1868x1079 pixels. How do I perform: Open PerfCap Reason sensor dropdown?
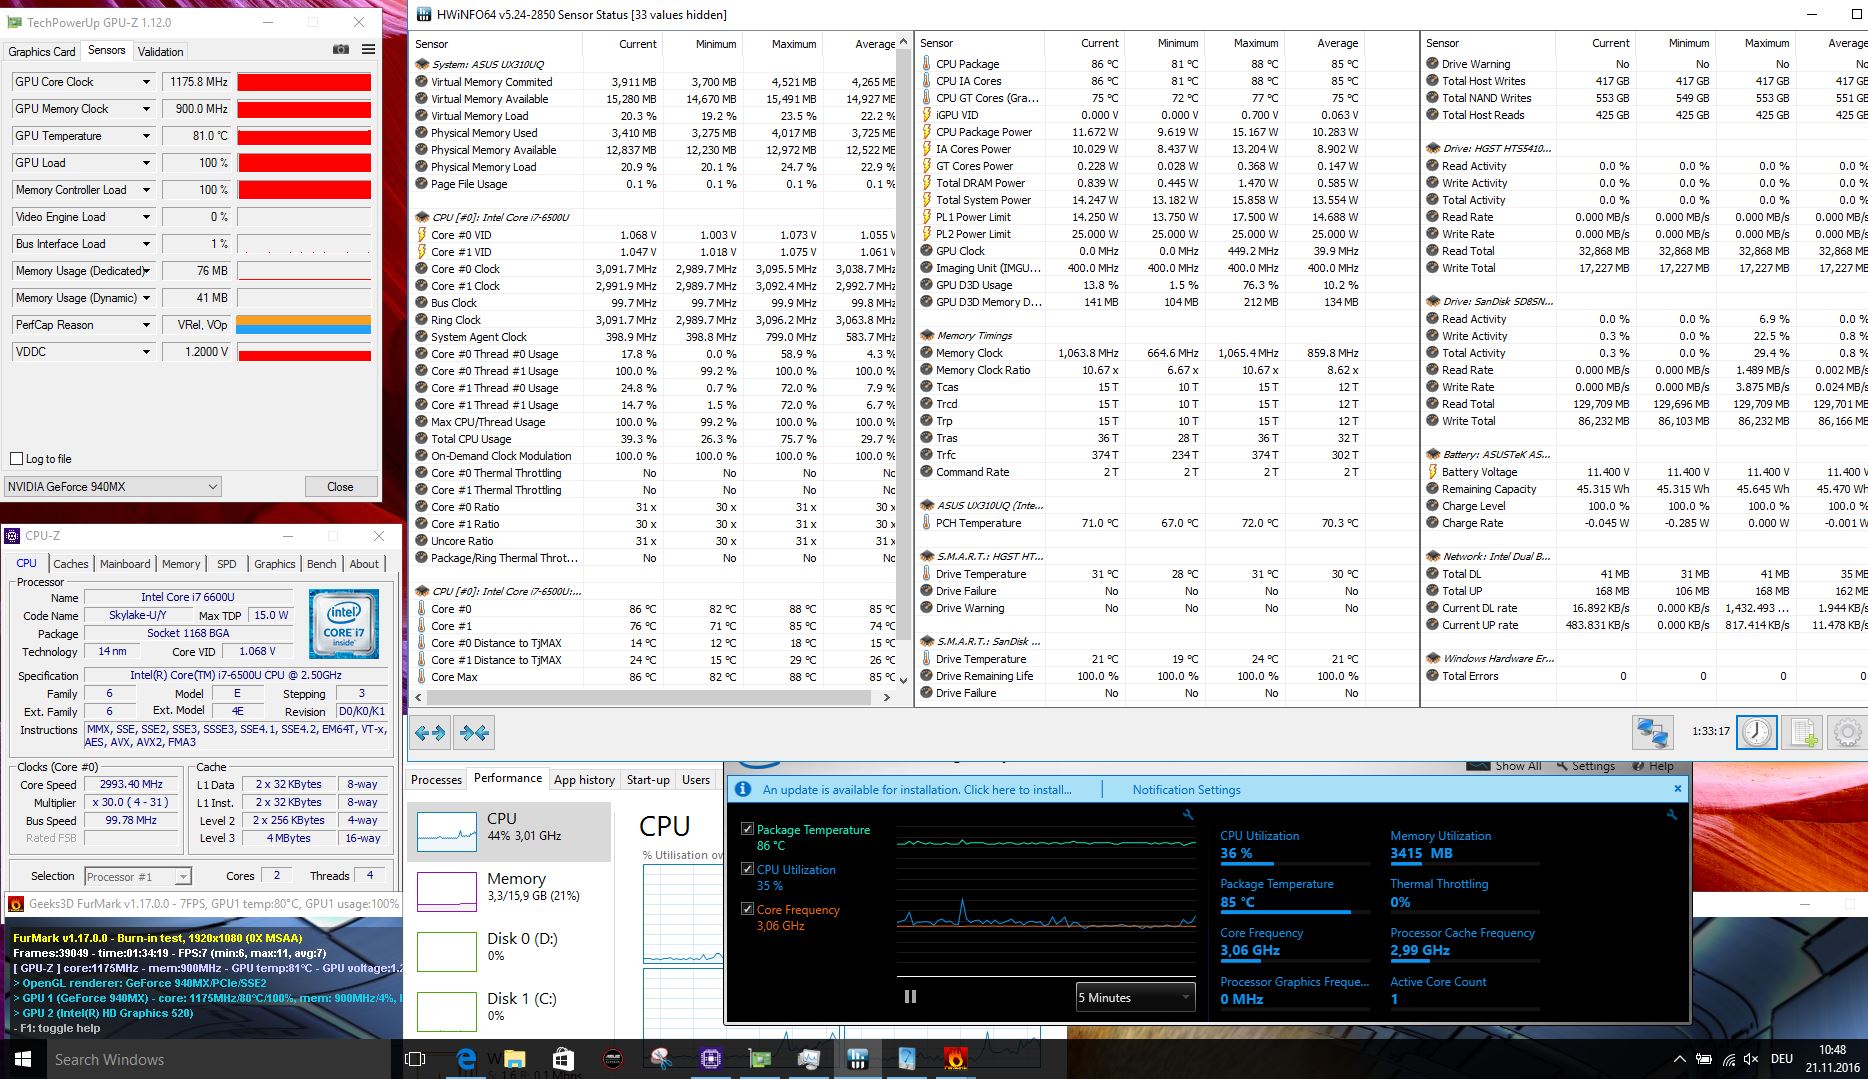tap(146, 325)
